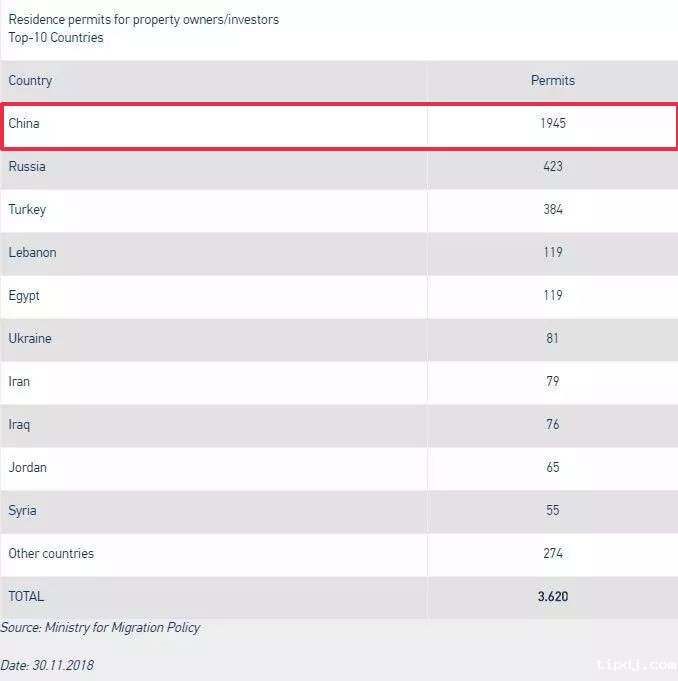Click the Other countries row label
Image resolution: width=678 pixels, height=681 pixels.
pos(51,553)
